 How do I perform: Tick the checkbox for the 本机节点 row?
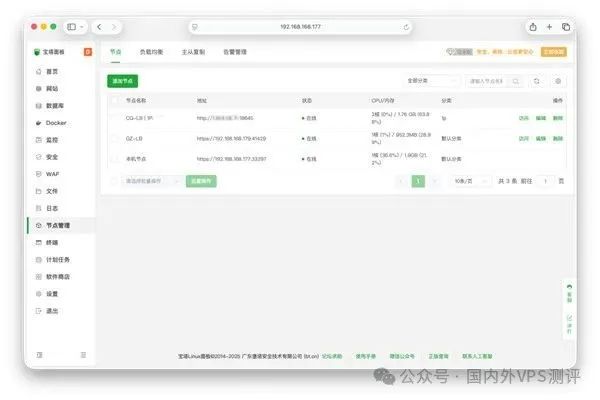pos(114,158)
